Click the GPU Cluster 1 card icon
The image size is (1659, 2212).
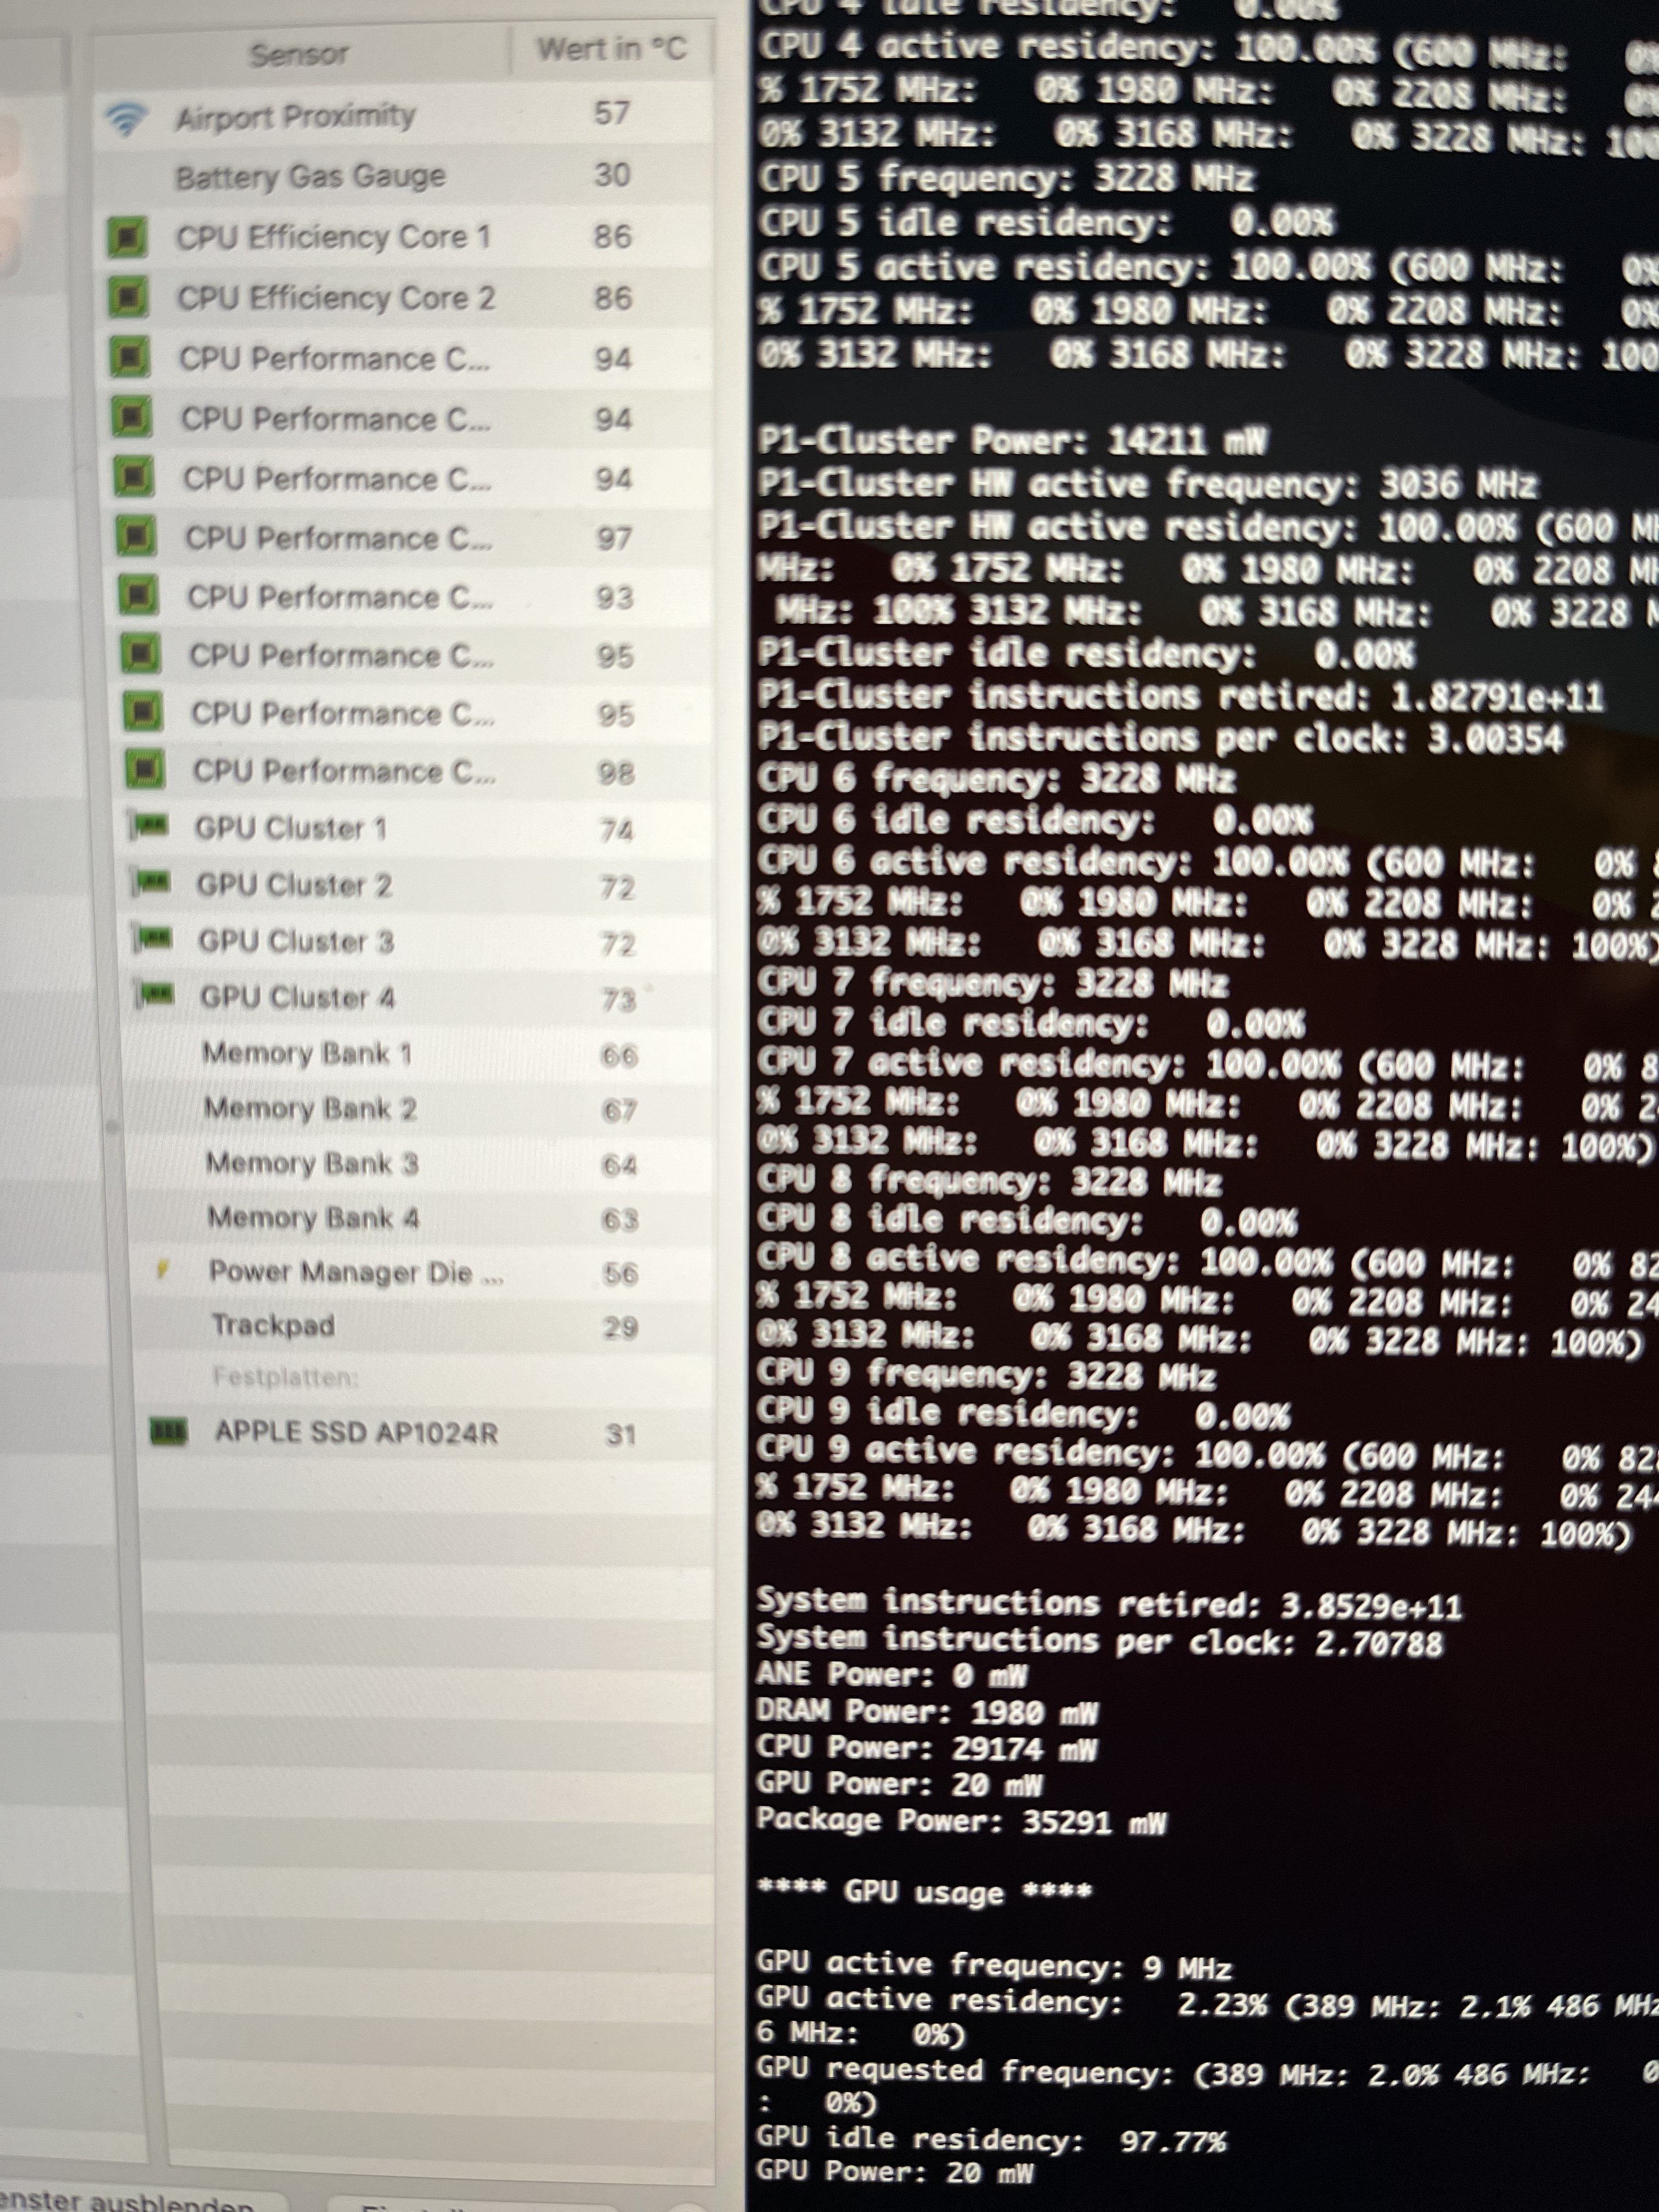[150, 826]
